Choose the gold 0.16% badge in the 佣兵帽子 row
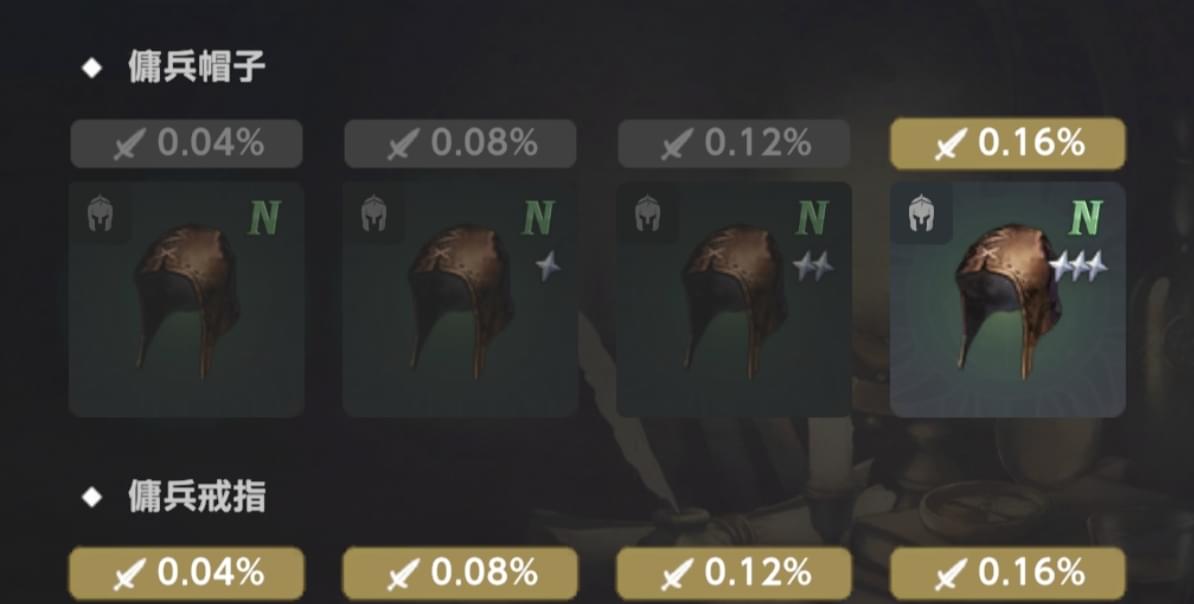The height and width of the screenshot is (604, 1194). click(x=1007, y=143)
